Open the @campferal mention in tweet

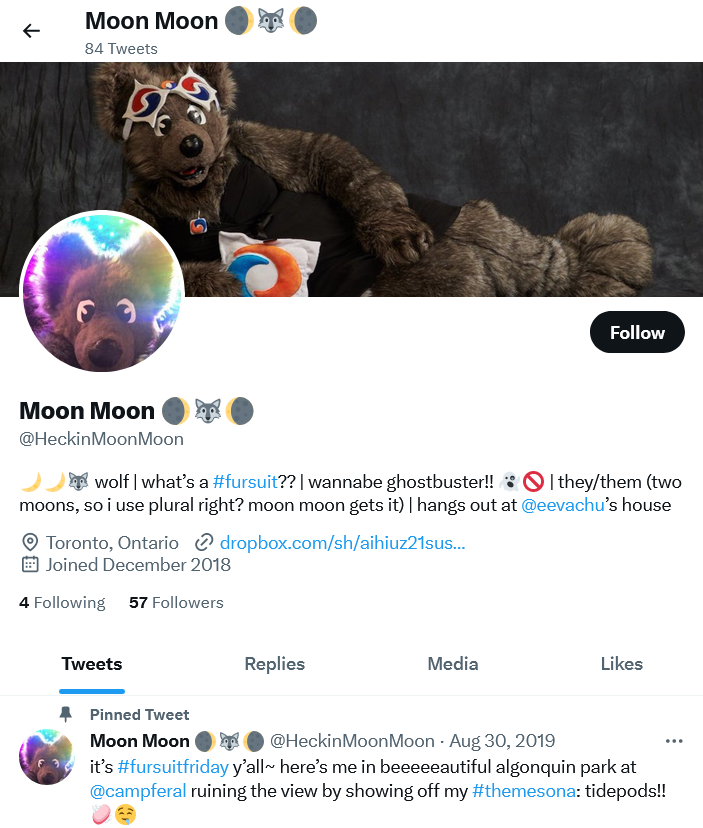click(x=138, y=791)
